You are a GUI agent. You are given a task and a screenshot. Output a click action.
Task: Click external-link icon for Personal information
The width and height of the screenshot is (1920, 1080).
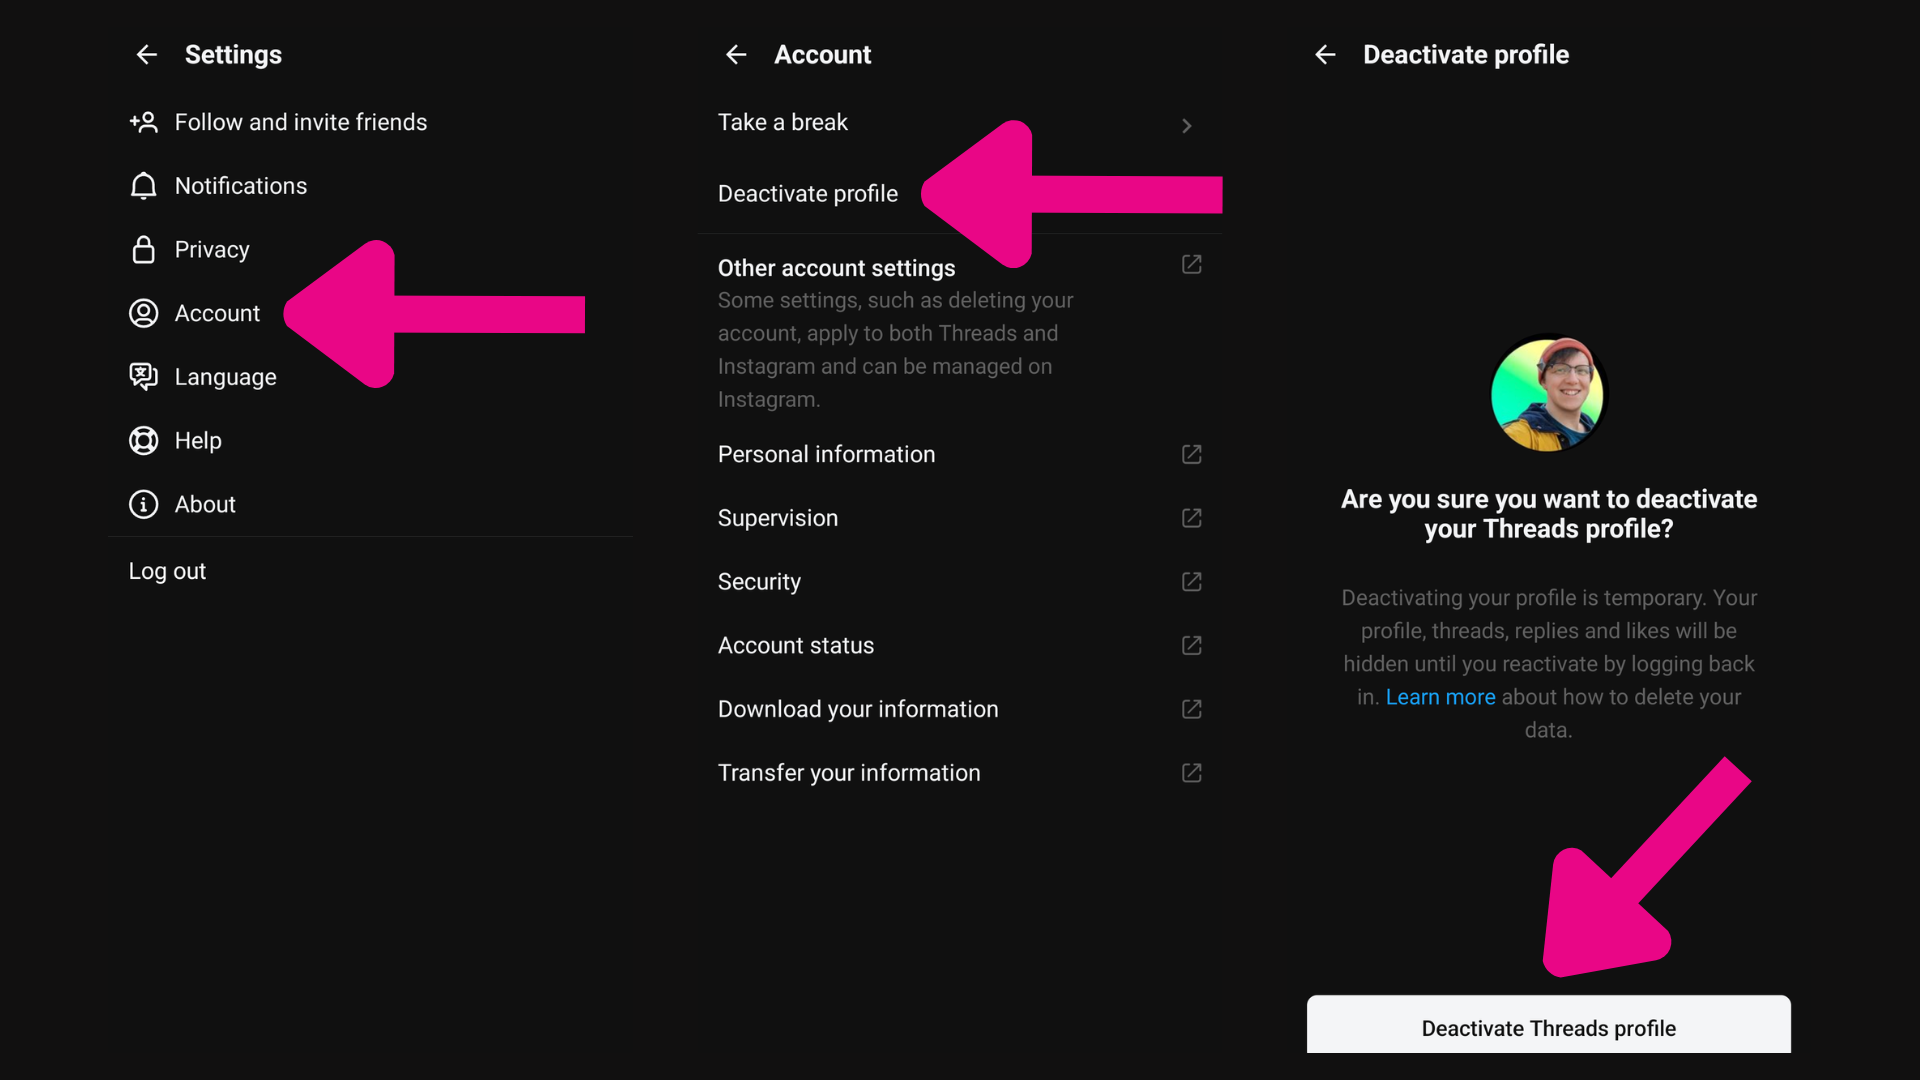(x=1191, y=454)
